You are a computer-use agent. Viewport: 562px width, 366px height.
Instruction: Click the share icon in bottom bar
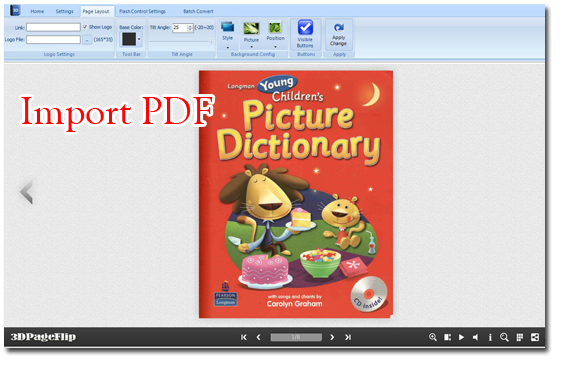click(535, 337)
